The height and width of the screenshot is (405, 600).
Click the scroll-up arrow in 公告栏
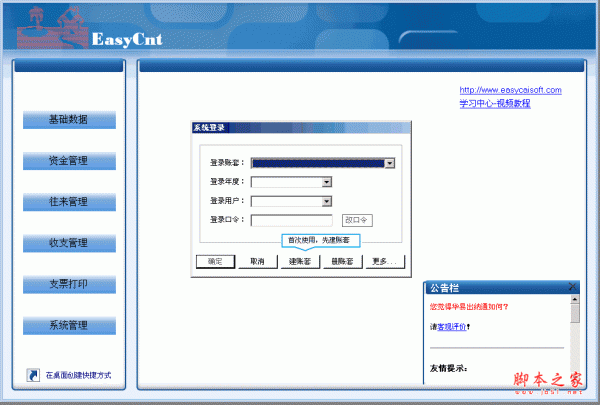pyautogui.click(x=575, y=299)
